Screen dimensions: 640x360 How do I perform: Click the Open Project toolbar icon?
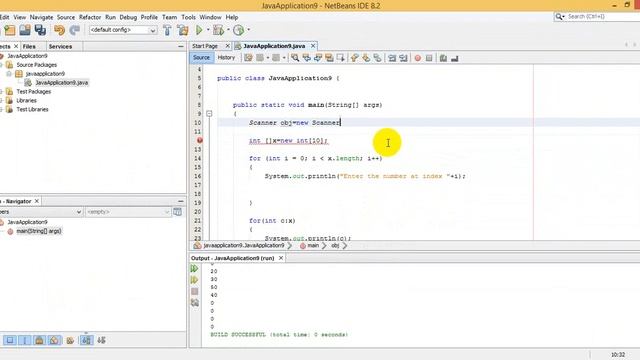(x=25, y=30)
